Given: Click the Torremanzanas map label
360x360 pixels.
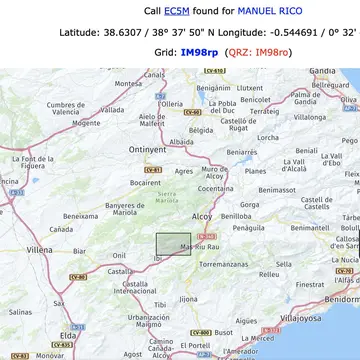Looking at the screenshot, I should coord(224,264).
